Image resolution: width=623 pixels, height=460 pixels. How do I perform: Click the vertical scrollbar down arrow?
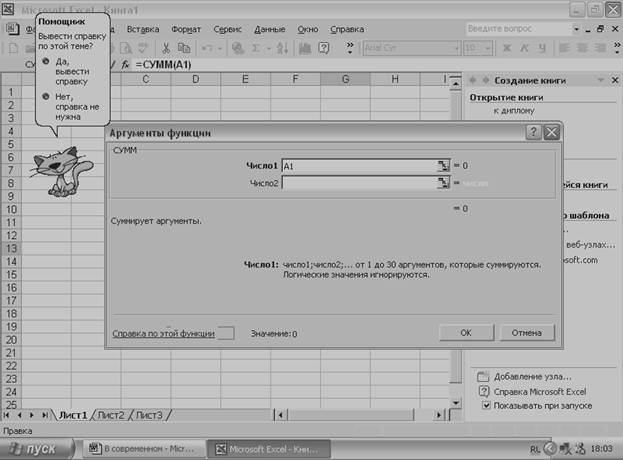coord(456,402)
